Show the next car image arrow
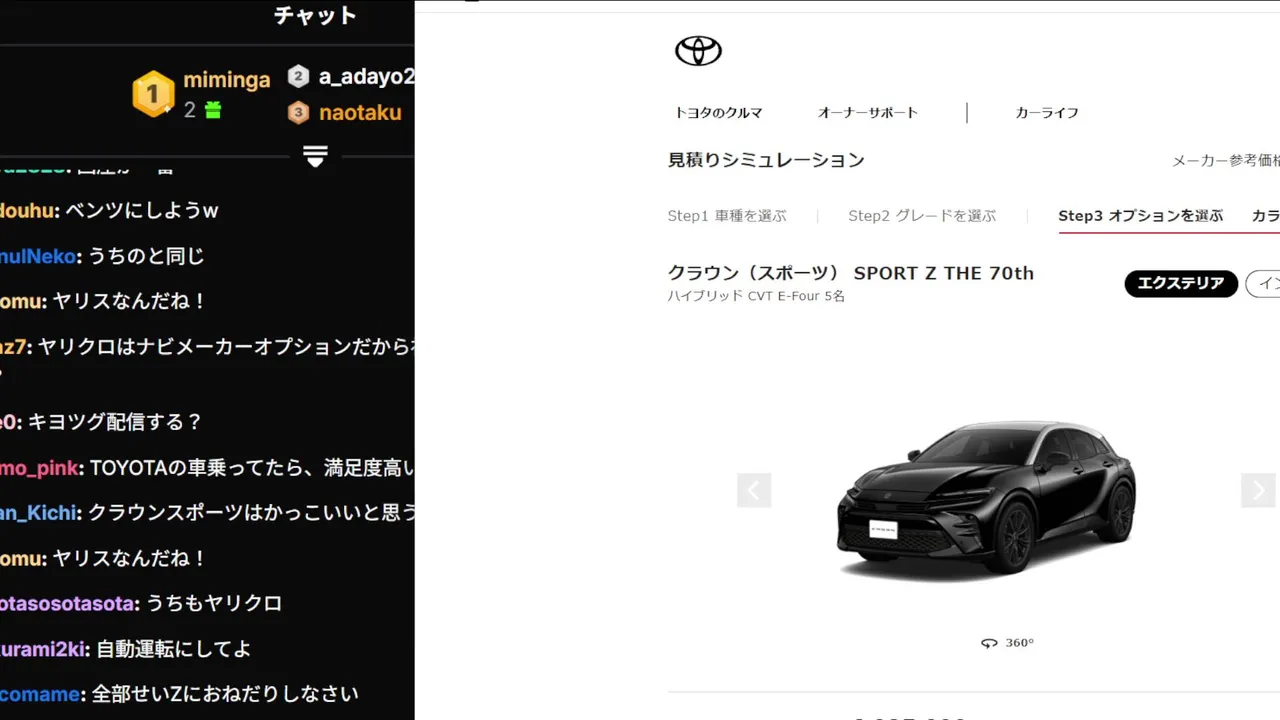 [1258, 490]
